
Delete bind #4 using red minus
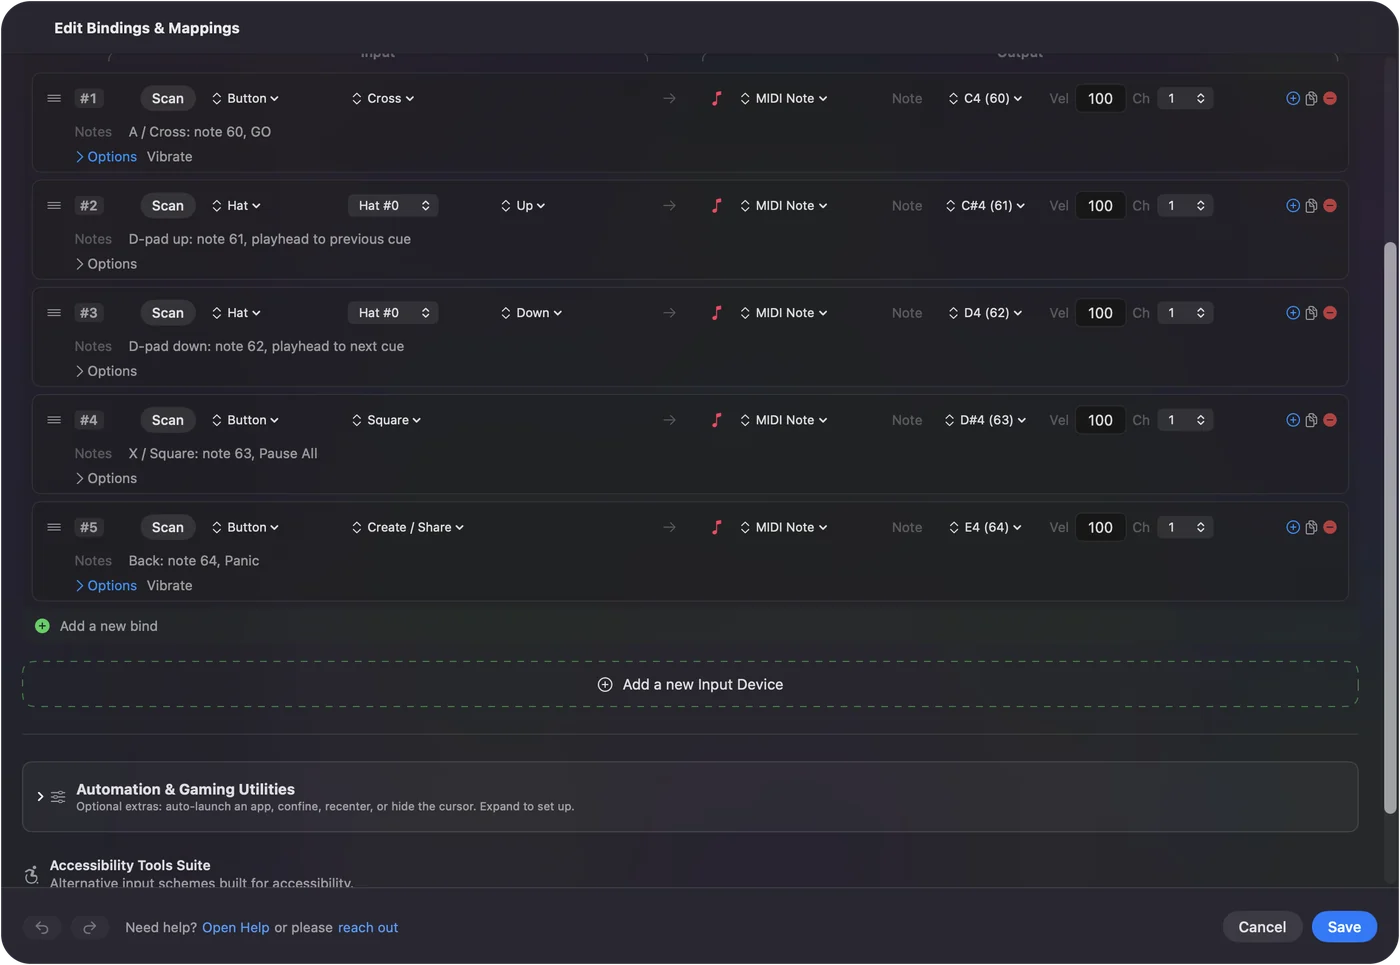1330,420
